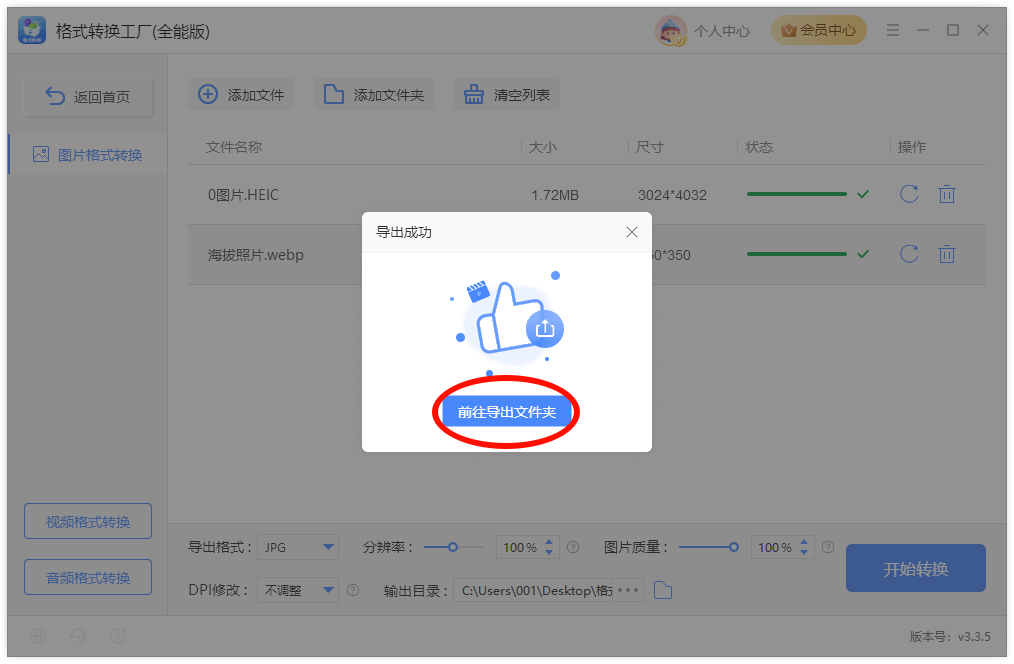Reconvert the 海拔照片.webp file
This screenshot has height=664, width=1014.
[x=909, y=254]
